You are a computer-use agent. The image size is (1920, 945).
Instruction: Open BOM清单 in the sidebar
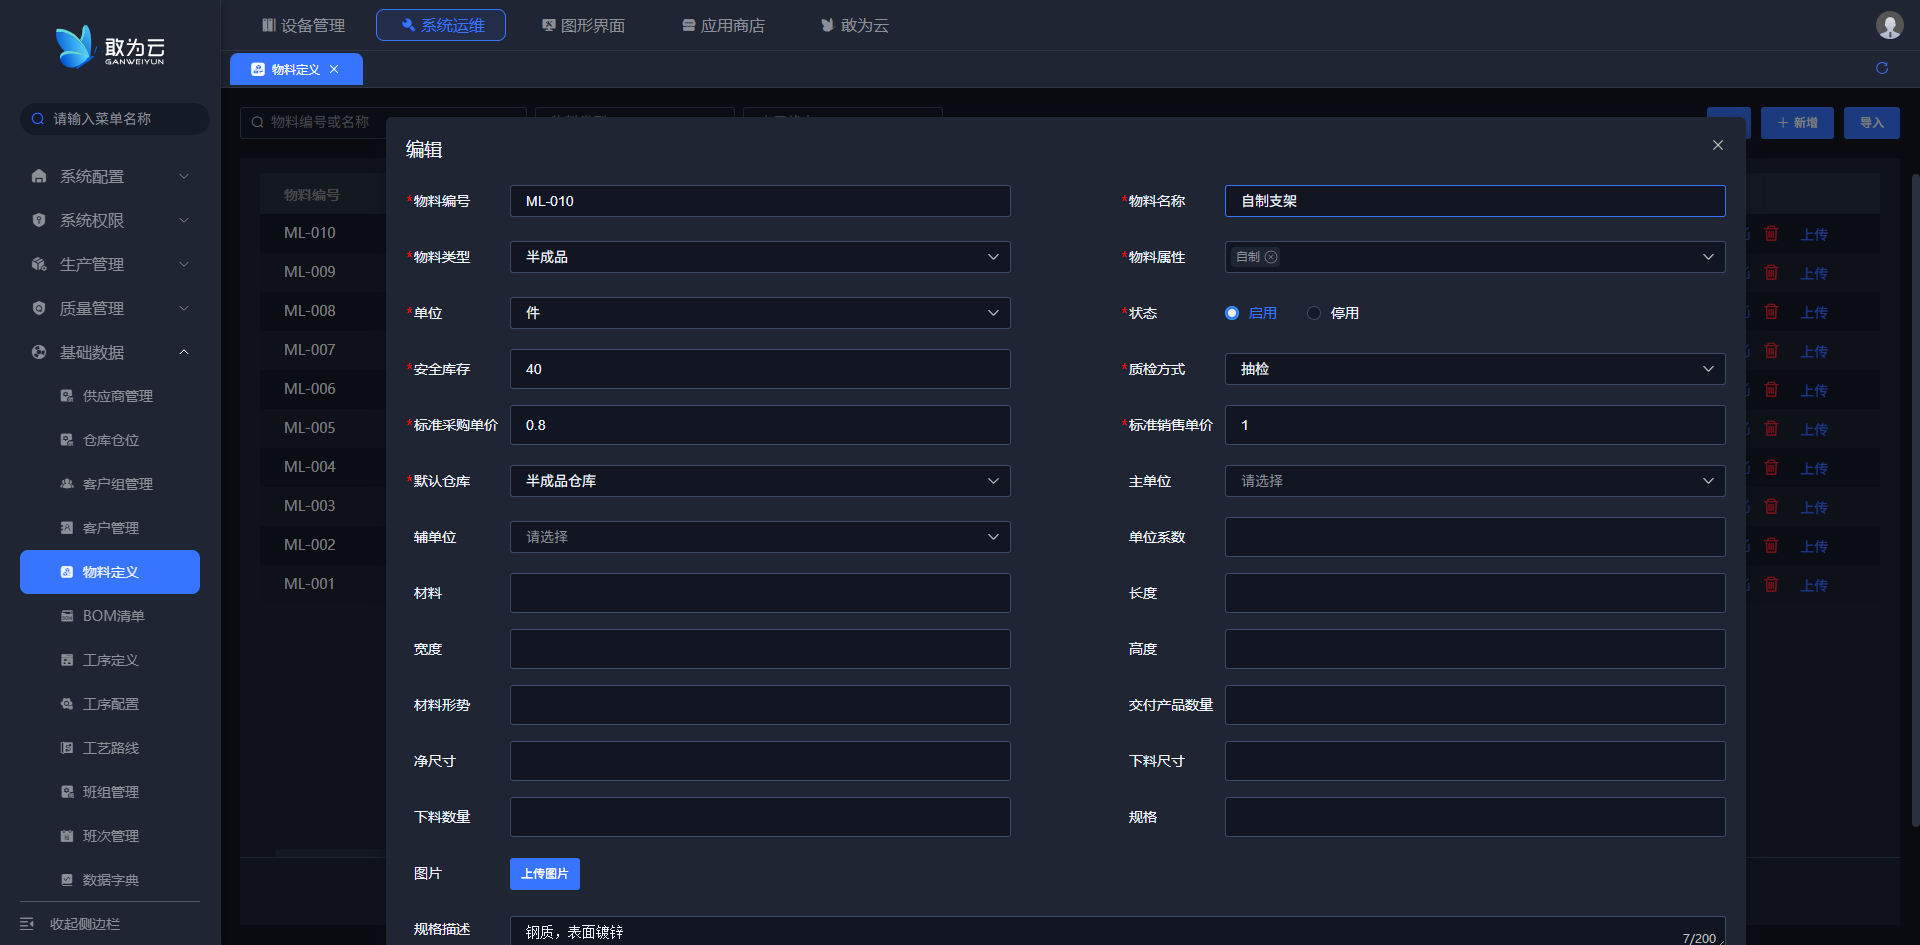[113, 616]
